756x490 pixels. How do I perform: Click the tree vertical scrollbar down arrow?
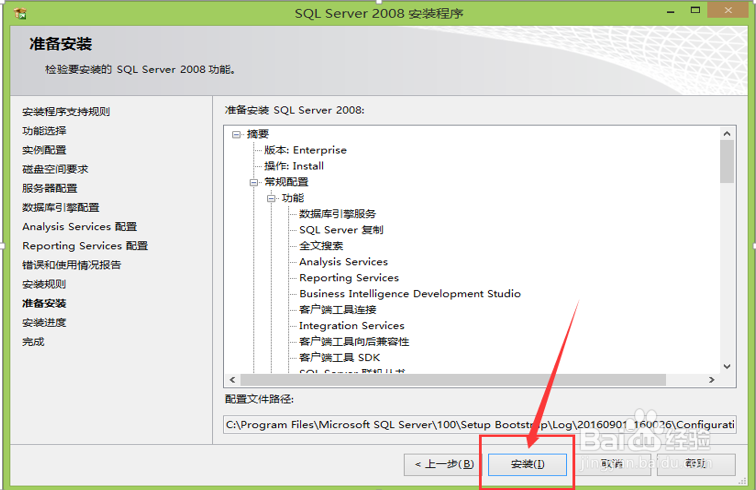click(x=727, y=367)
